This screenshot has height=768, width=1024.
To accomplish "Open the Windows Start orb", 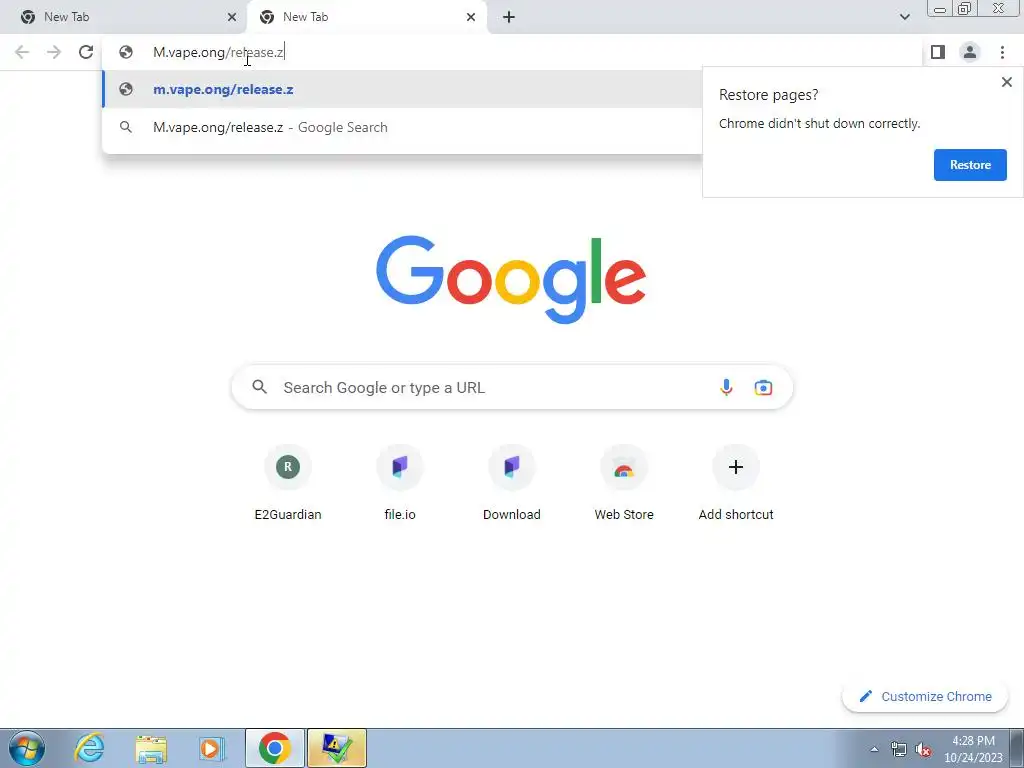I will pos(27,748).
